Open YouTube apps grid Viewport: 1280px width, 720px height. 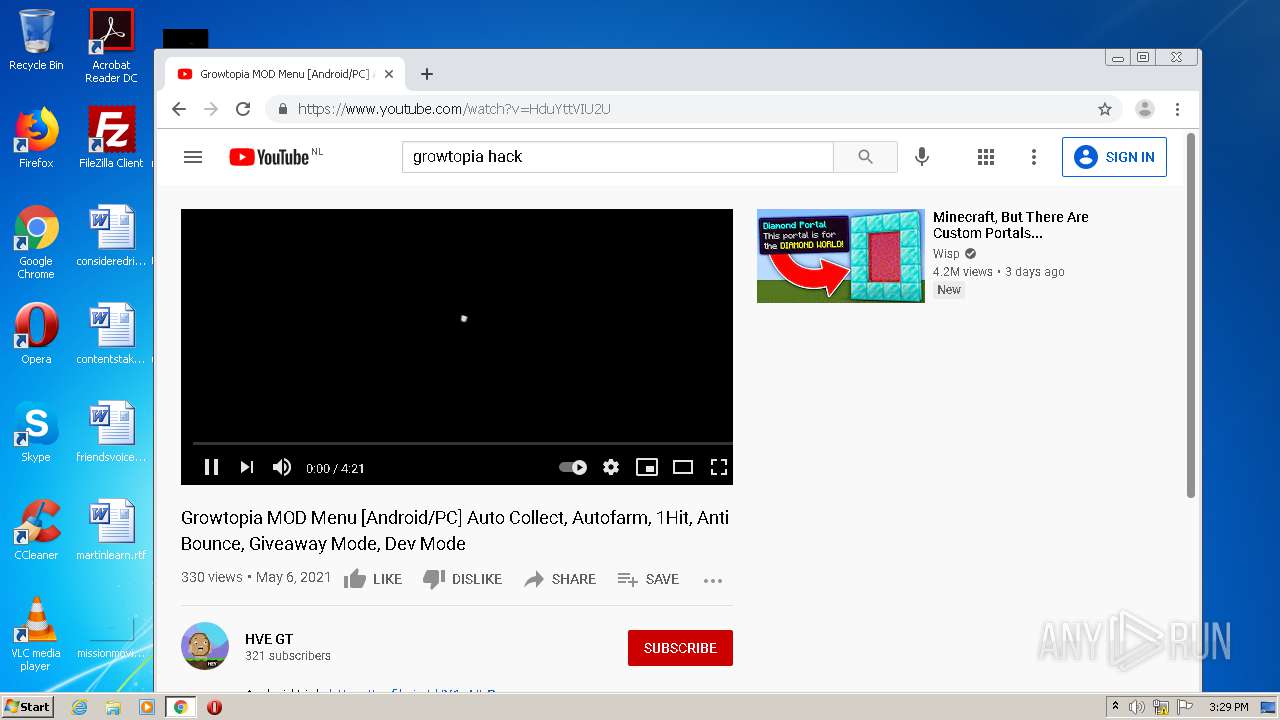point(986,157)
